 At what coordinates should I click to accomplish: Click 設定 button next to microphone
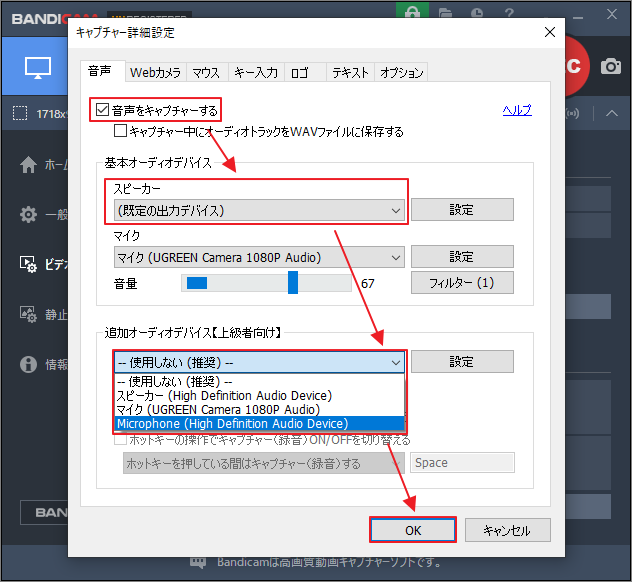pyautogui.click(x=462, y=256)
